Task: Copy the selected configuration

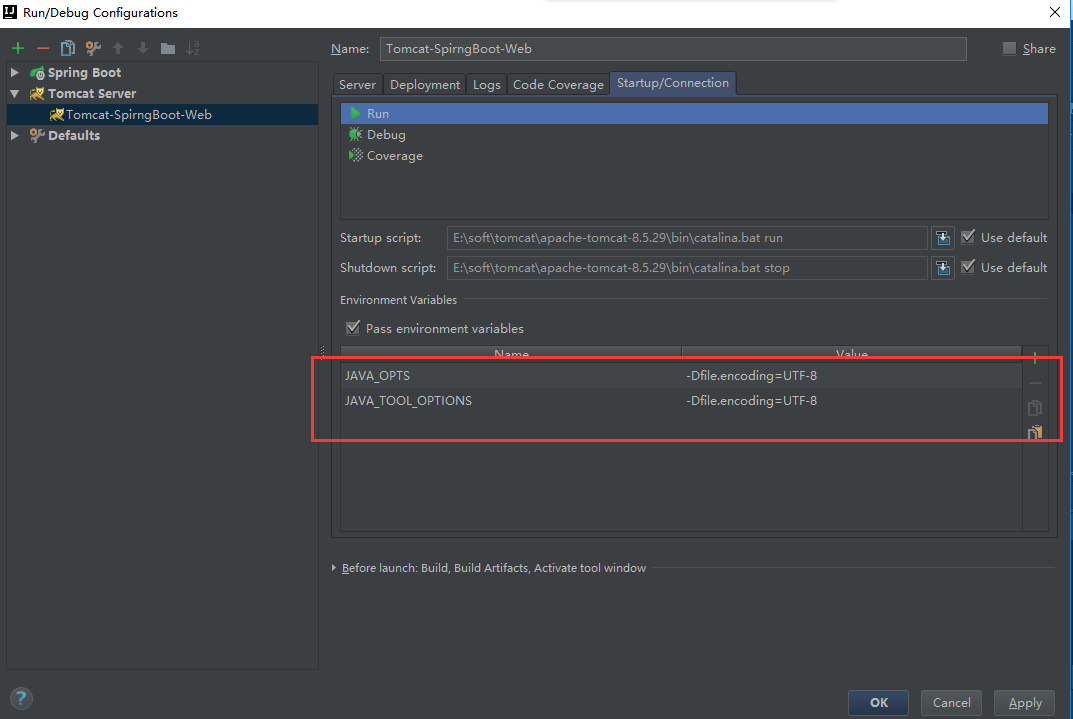Action: click(x=68, y=48)
